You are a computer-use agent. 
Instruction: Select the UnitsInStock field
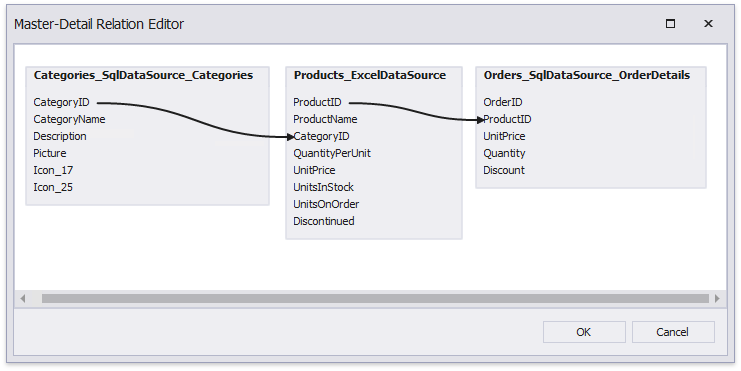323,188
